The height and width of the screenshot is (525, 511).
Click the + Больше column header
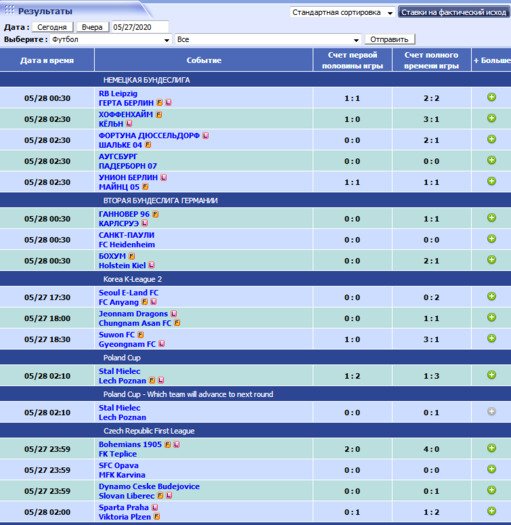(492, 60)
